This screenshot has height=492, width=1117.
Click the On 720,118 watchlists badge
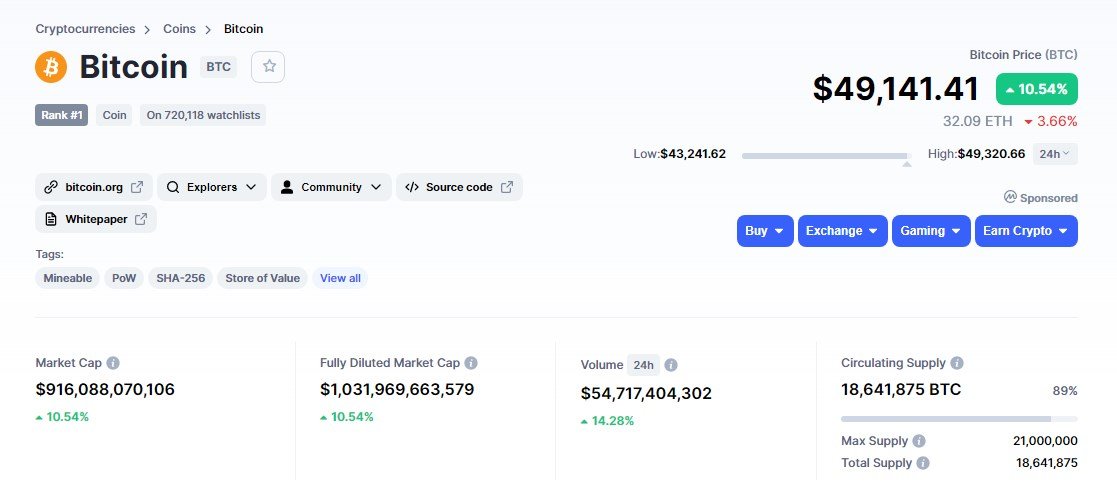pyautogui.click(x=203, y=115)
